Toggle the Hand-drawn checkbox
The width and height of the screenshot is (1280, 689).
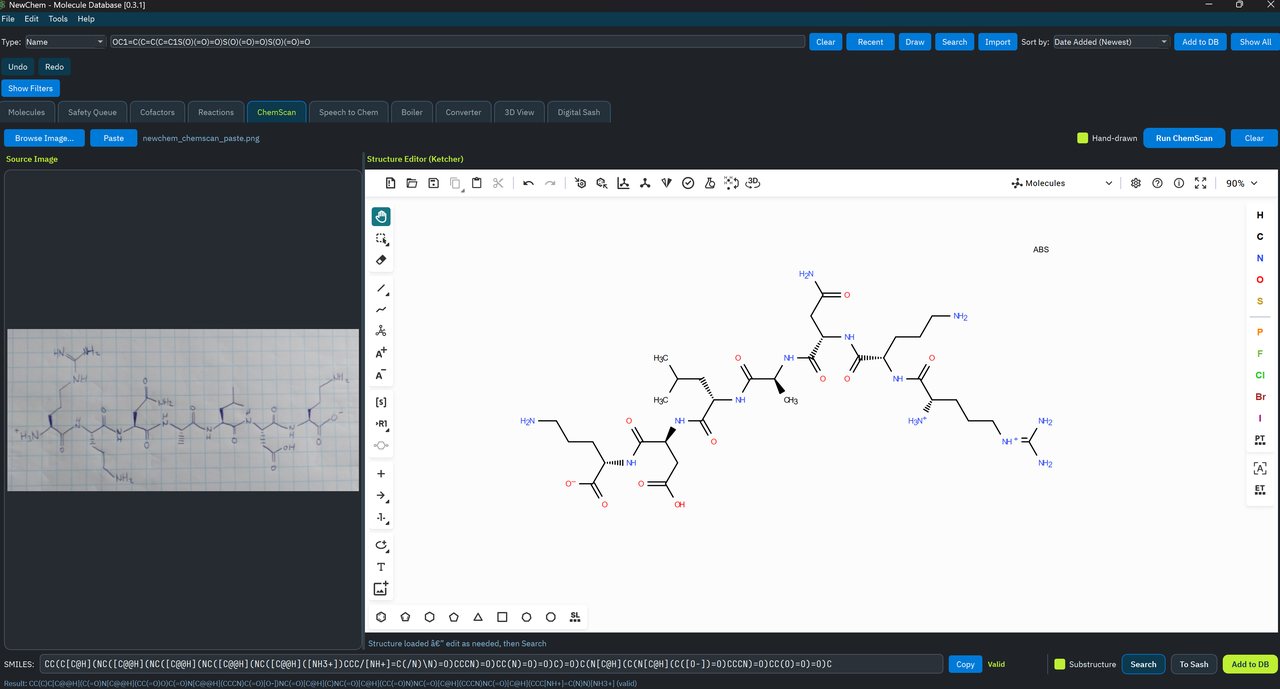click(x=1082, y=138)
